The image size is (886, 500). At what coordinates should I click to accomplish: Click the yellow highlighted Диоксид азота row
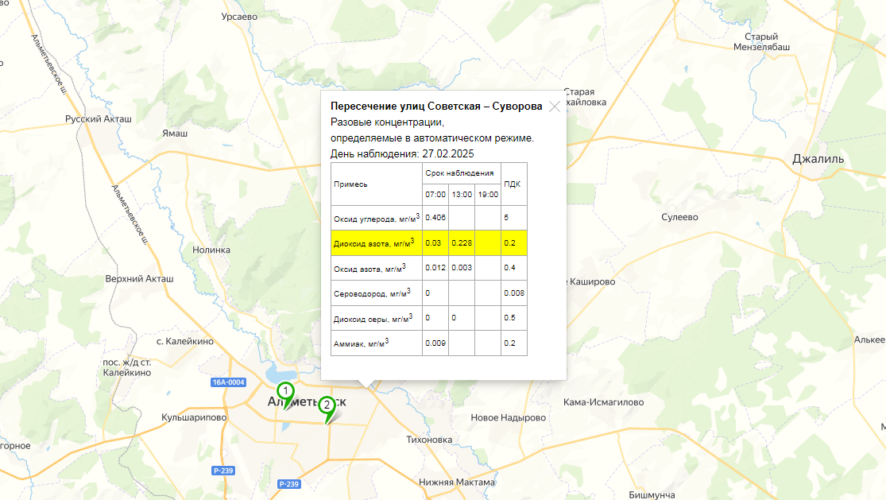click(x=428, y=242)
